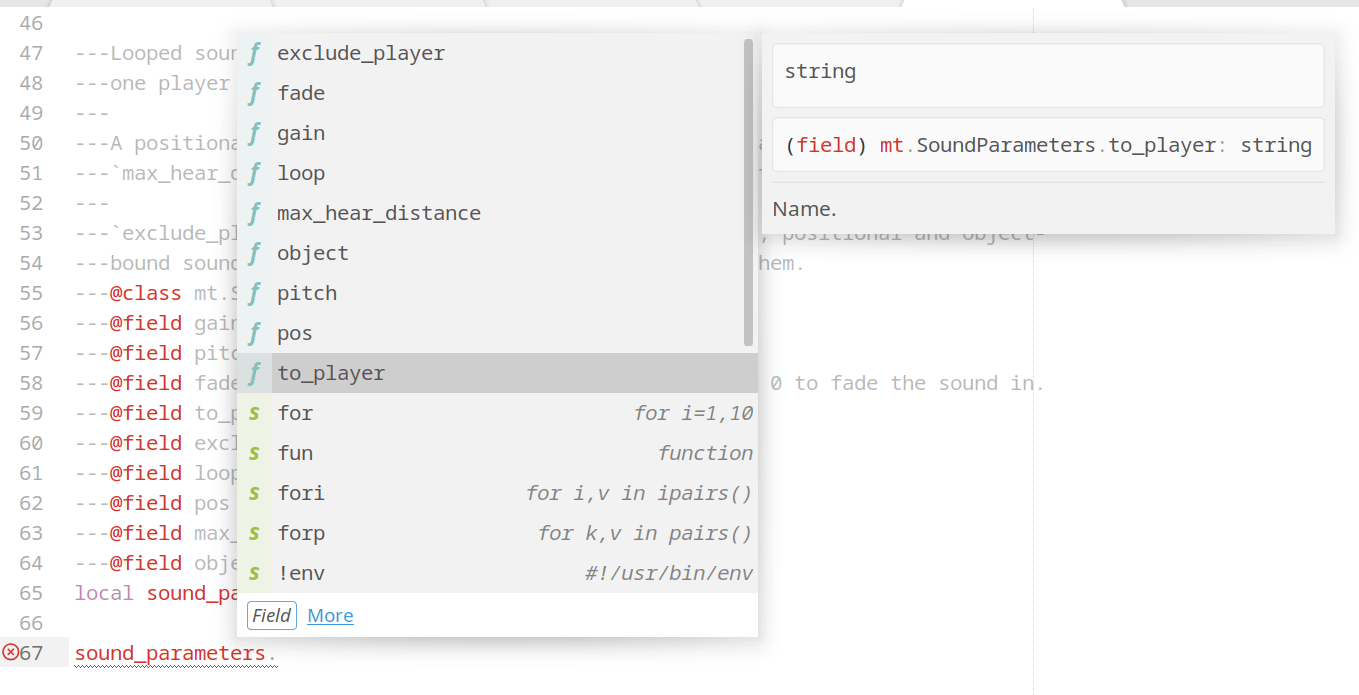Screen dimensions: 1359x695
Task: Click the field icon beside gain
Action: click(x=254, y=133)
